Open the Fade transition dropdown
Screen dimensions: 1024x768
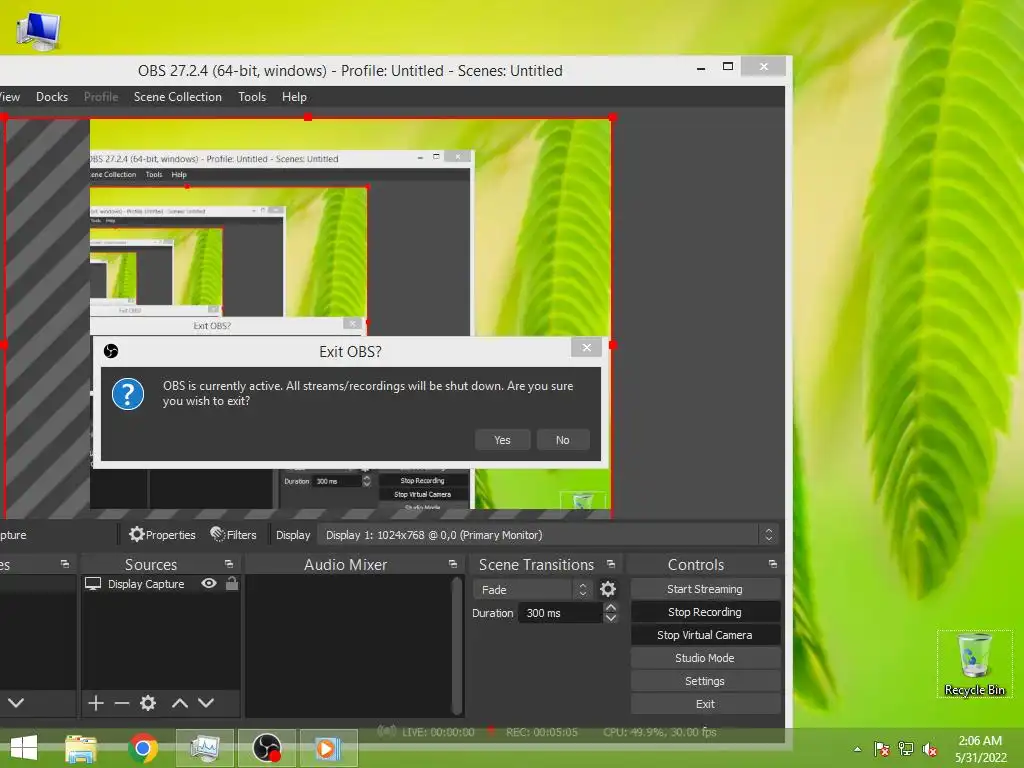pos(532,590)
